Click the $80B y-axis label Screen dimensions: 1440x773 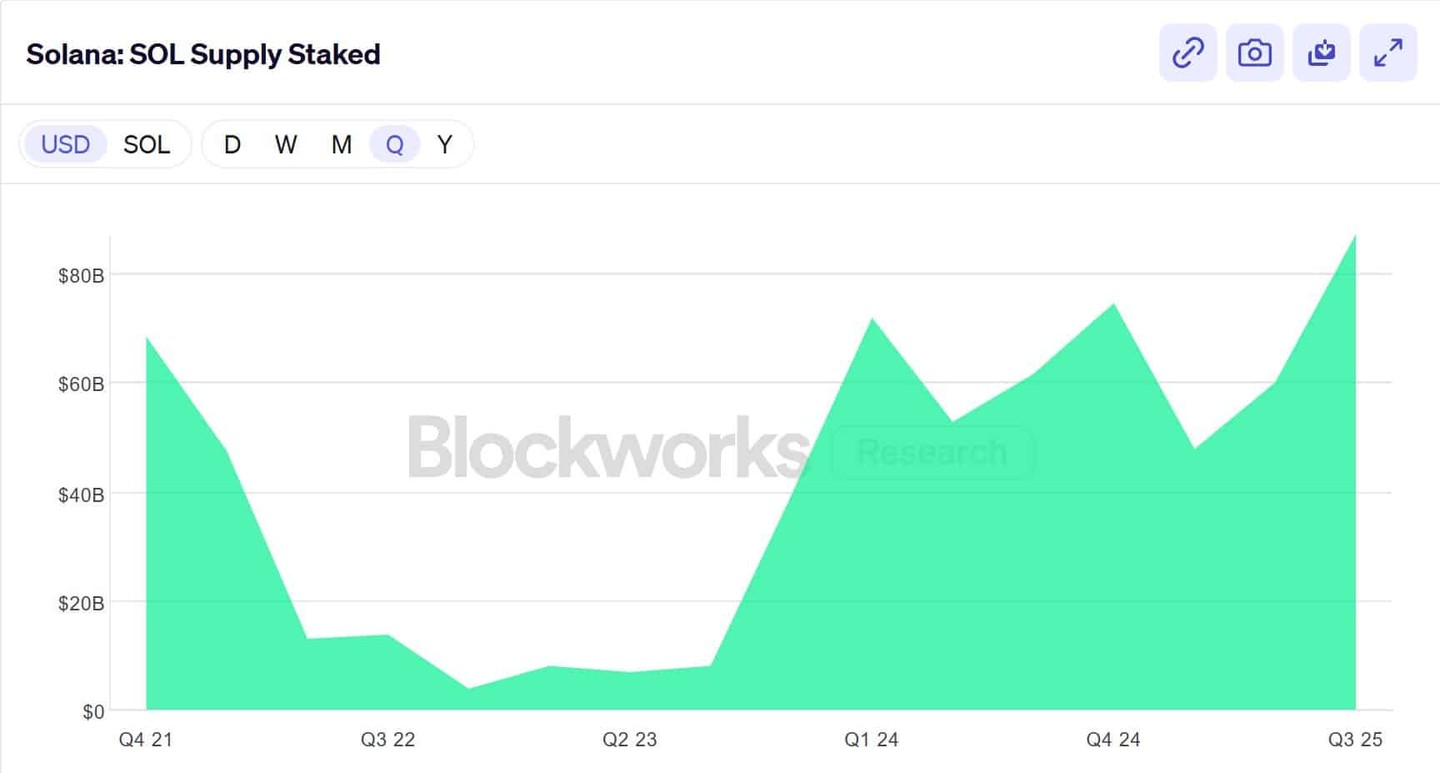pos(81,276)
